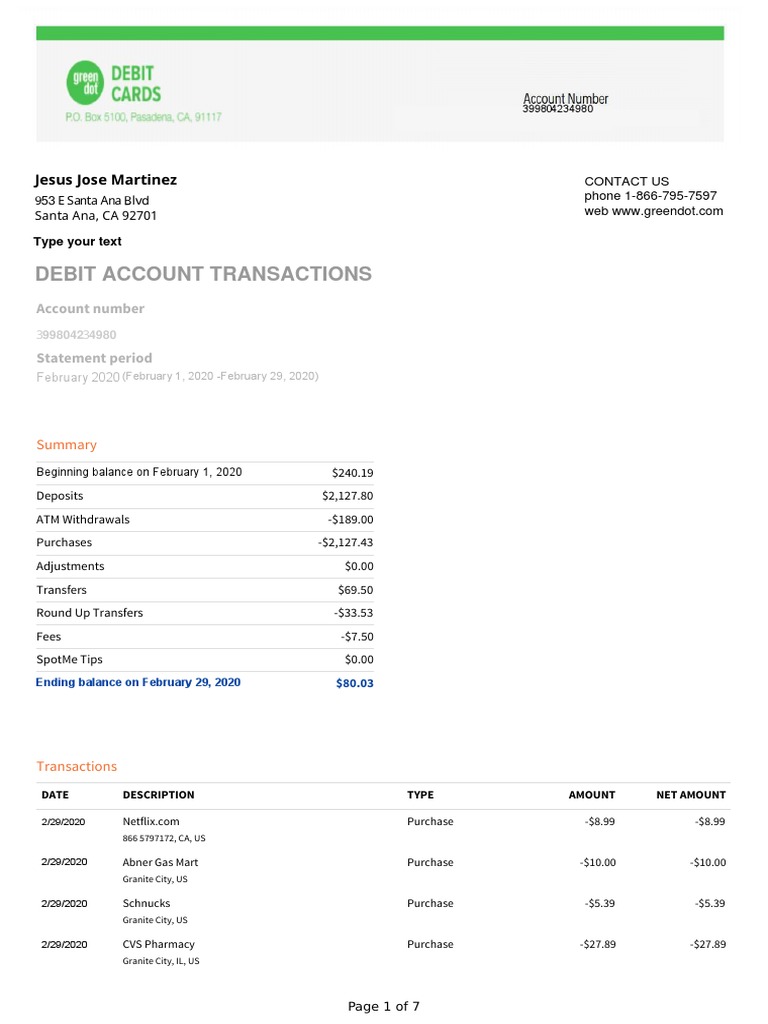This screenshot has width=768, height=1024.
Task: Click the Green Dot logo
Action: (x=85, y=83)
